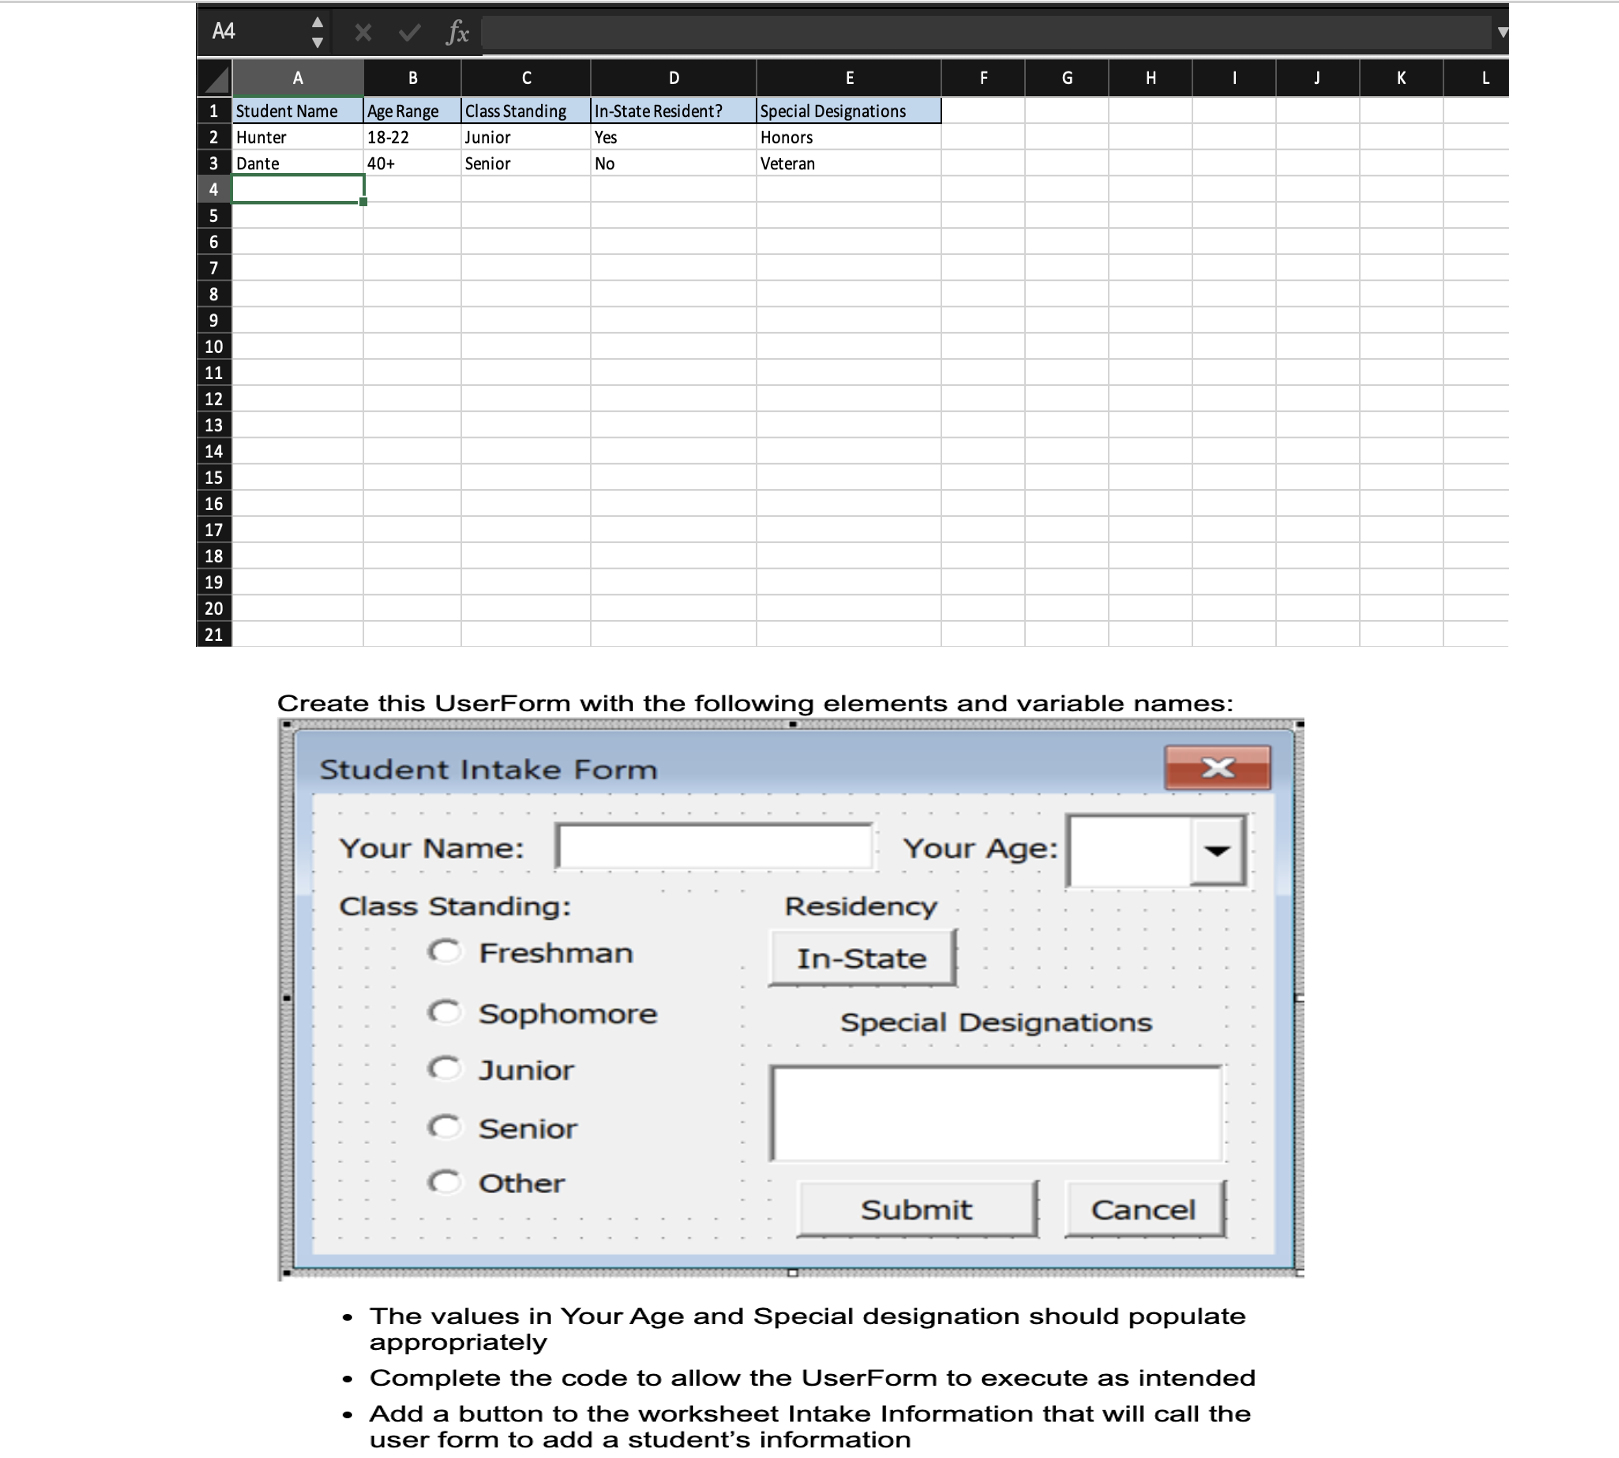Click the Cancel X icon in formula bar

[x=362, y=31]
